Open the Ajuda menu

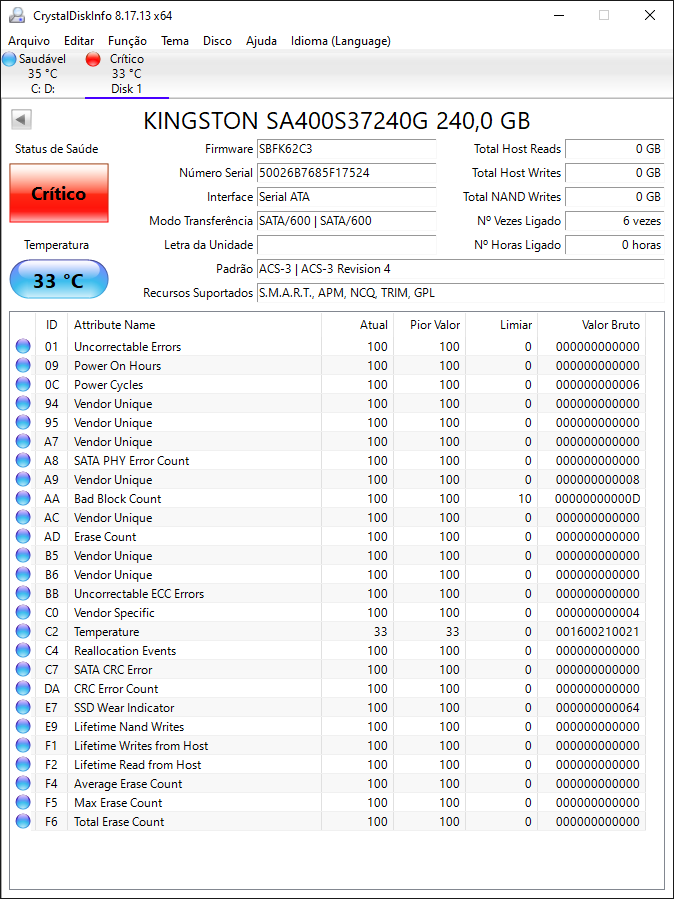tap(261, 41)
